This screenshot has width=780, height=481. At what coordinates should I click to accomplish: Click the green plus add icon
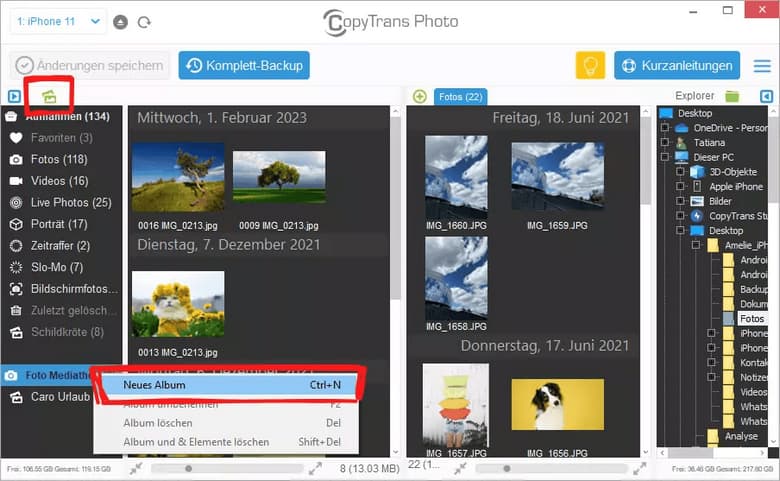pos(420,96)
